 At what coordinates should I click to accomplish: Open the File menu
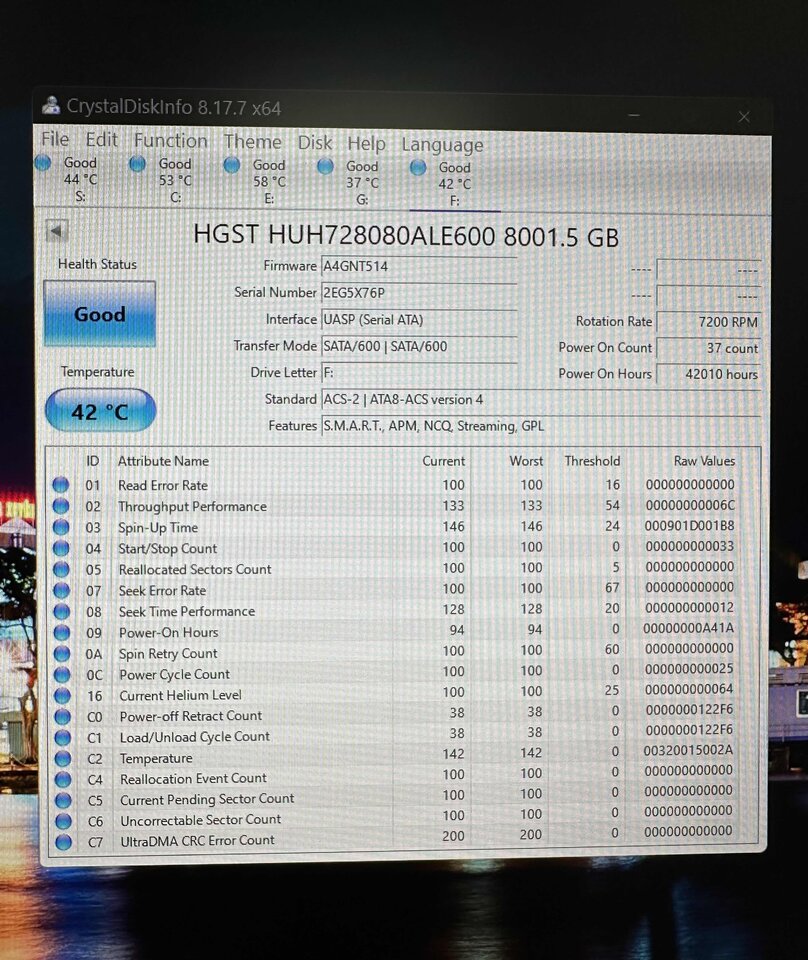(55, 139)
